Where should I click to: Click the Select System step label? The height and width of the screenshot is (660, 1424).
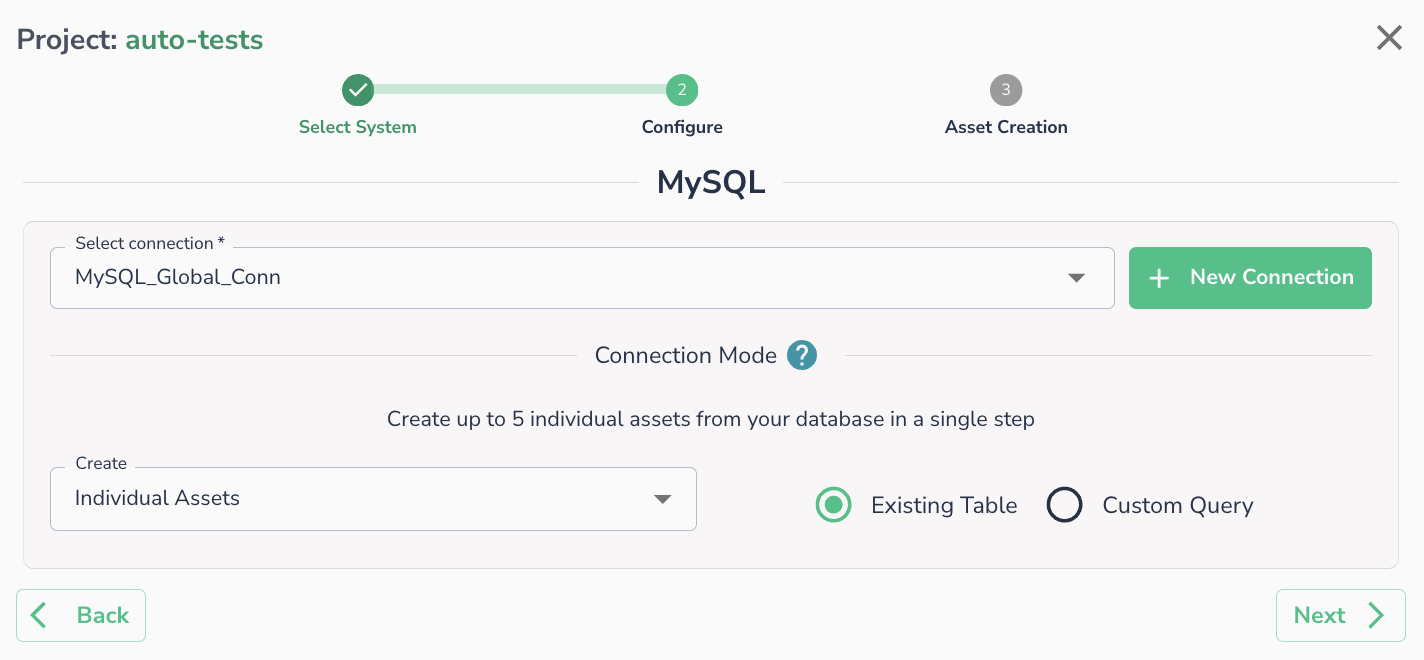pyautogui.click(x=358, y=127)
